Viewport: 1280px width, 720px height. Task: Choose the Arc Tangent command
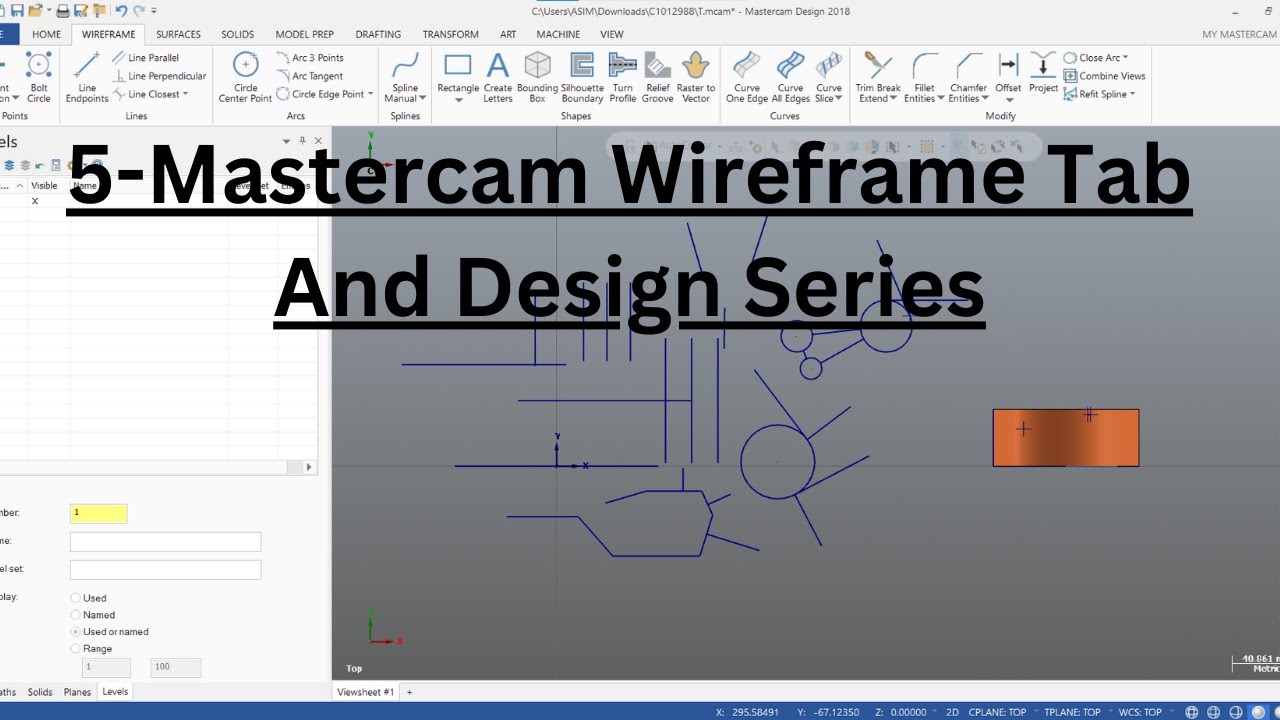coord(309,76)
